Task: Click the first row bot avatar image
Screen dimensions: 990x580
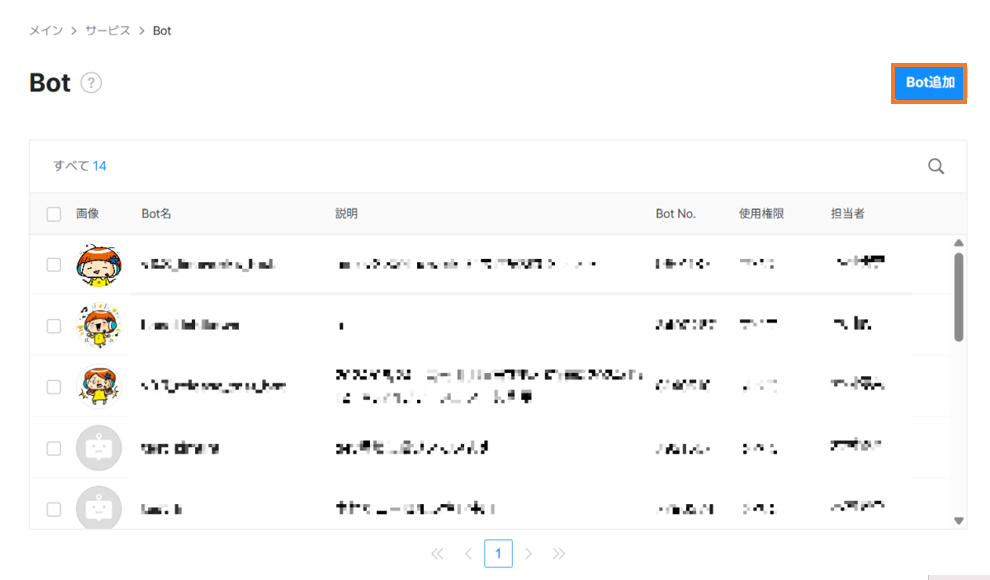Action: coord(98,265)
